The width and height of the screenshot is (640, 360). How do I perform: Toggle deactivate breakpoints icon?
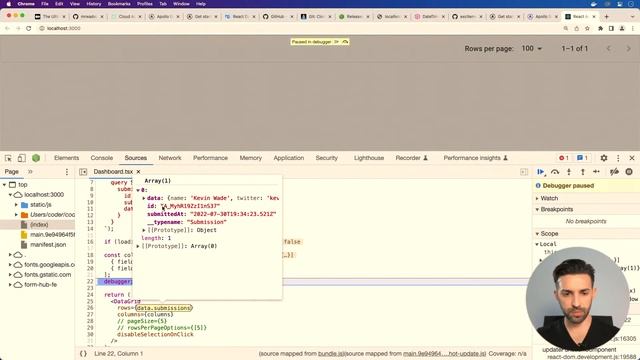pos(614,172)
